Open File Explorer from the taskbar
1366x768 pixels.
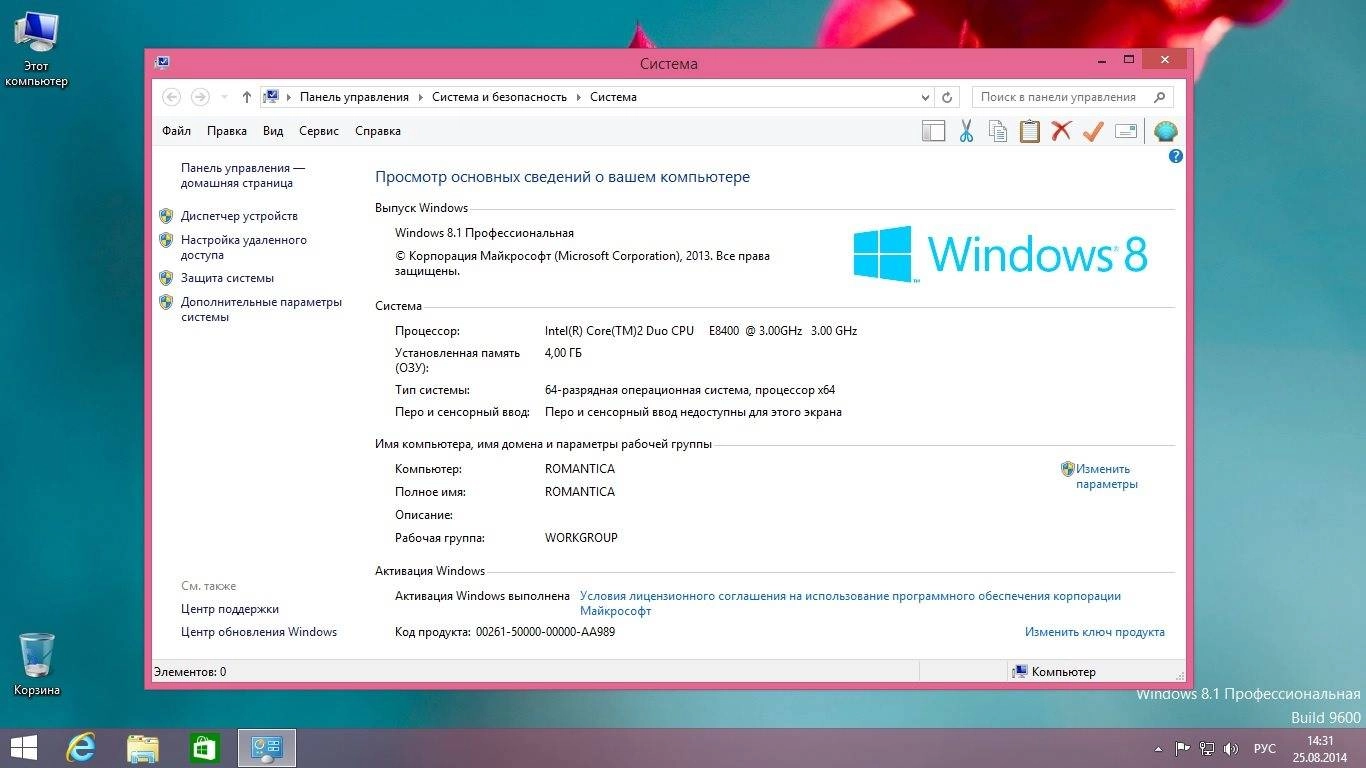pos(143,747)
